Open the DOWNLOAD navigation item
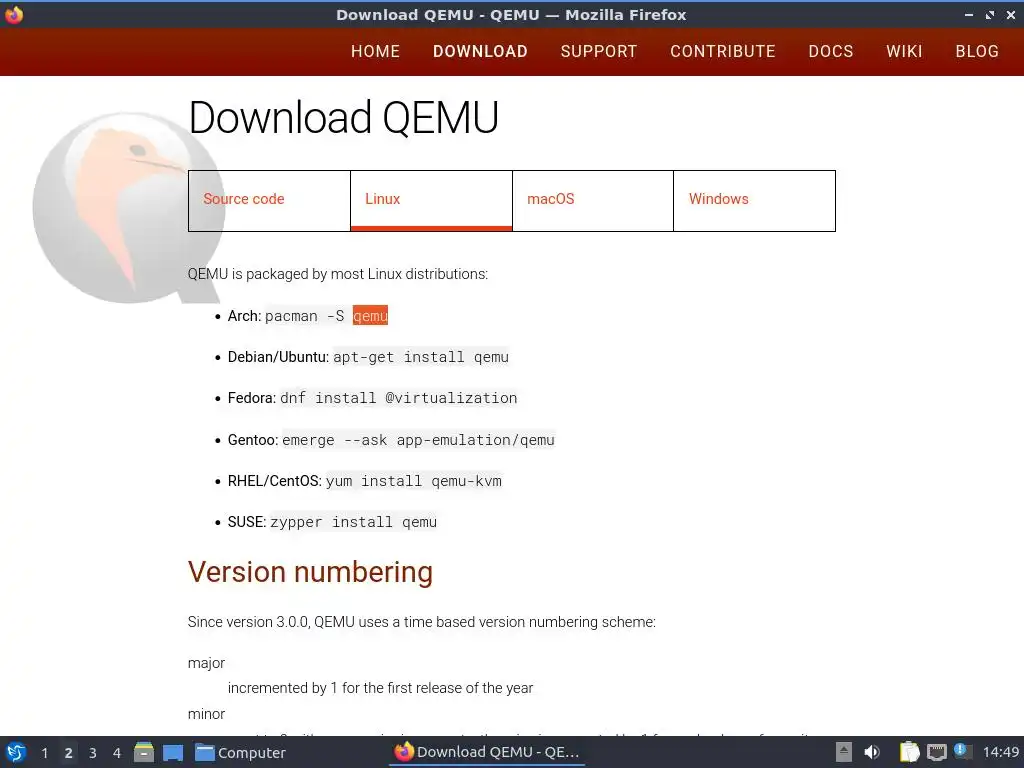The image size is (1024, 768). coord(480,52)
